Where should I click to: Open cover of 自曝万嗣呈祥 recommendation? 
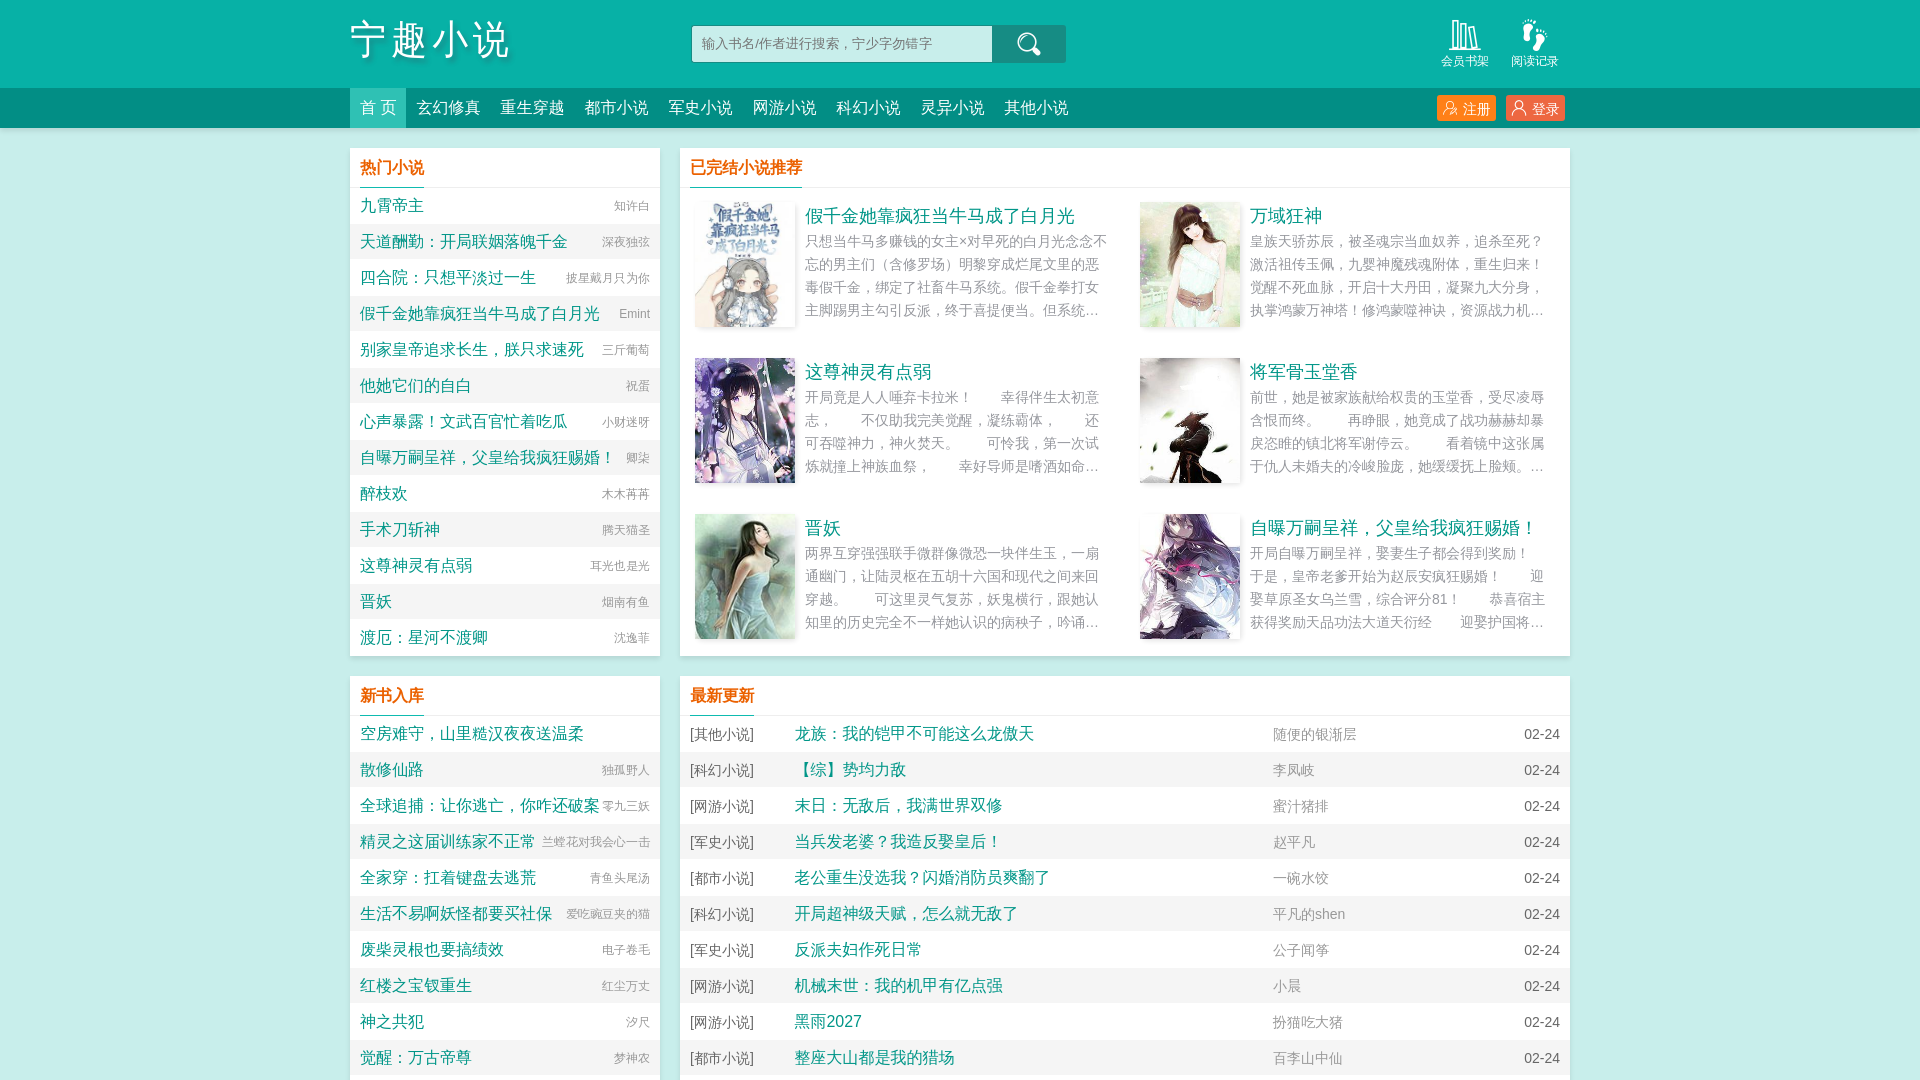point(1190,577)
